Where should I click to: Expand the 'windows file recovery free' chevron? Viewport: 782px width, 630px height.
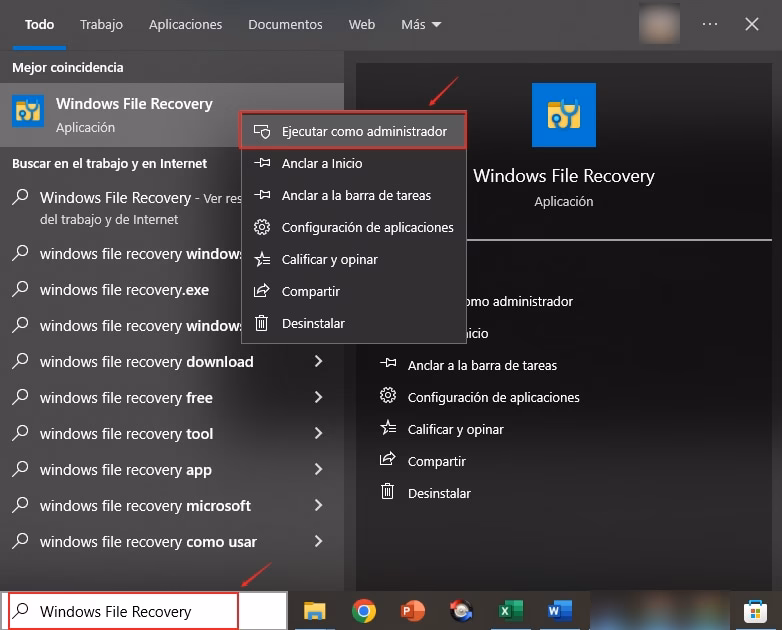319,397
